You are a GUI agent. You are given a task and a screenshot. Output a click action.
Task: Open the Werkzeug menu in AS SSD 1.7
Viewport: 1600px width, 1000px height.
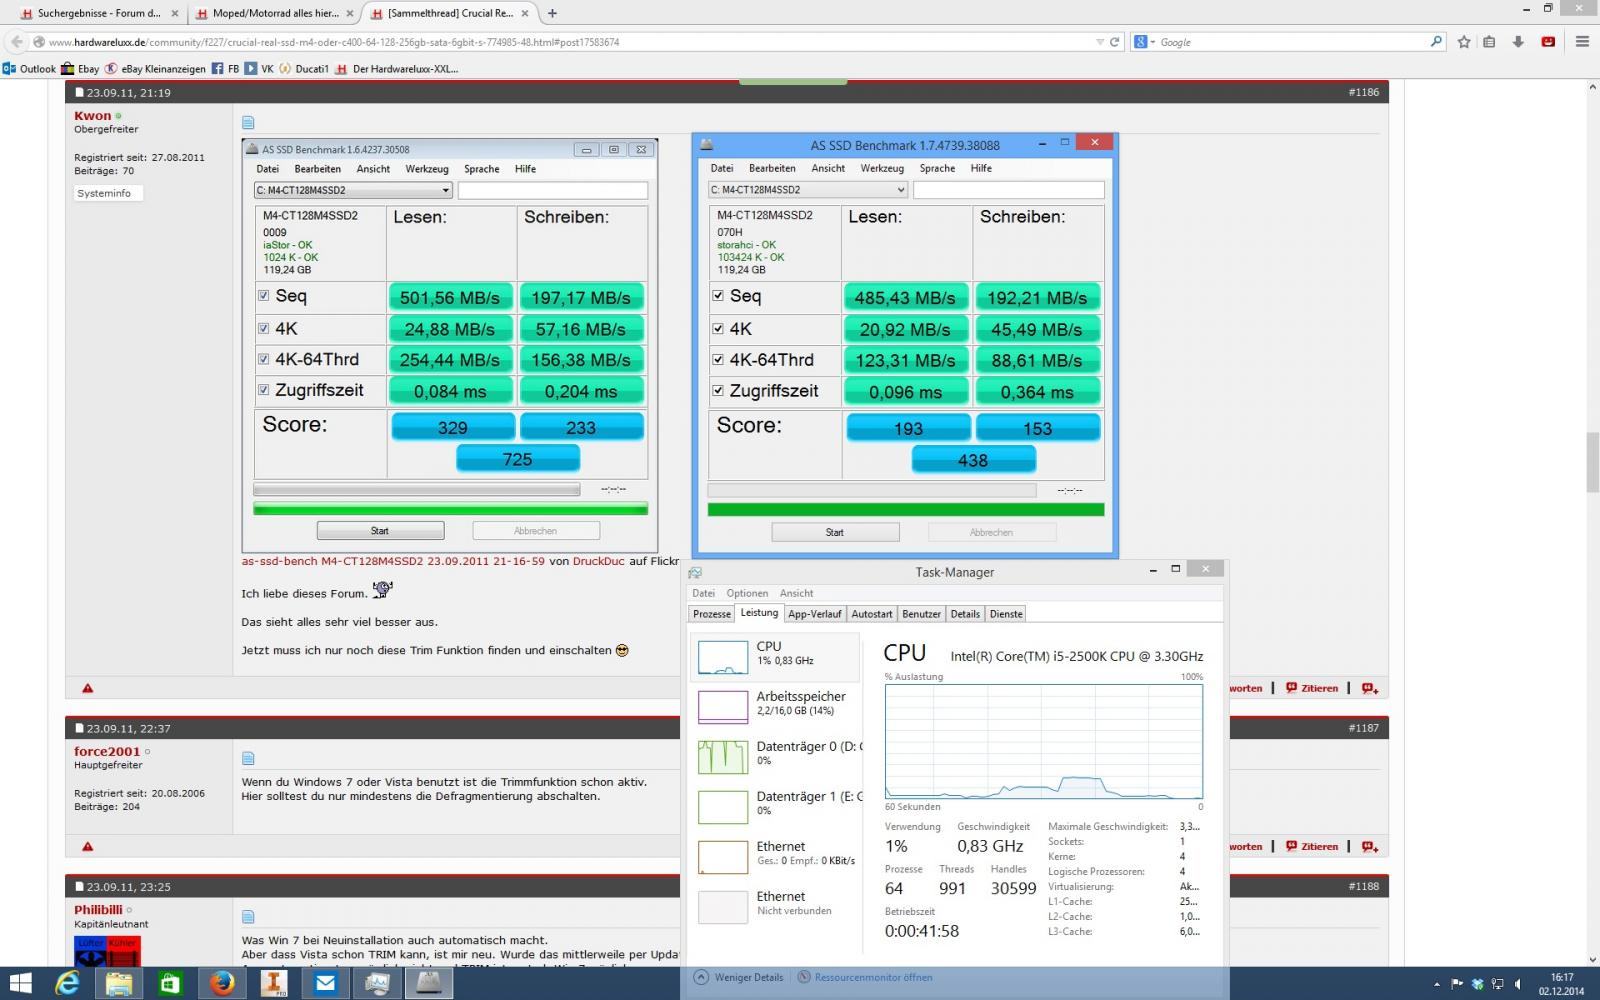point(882,168)
